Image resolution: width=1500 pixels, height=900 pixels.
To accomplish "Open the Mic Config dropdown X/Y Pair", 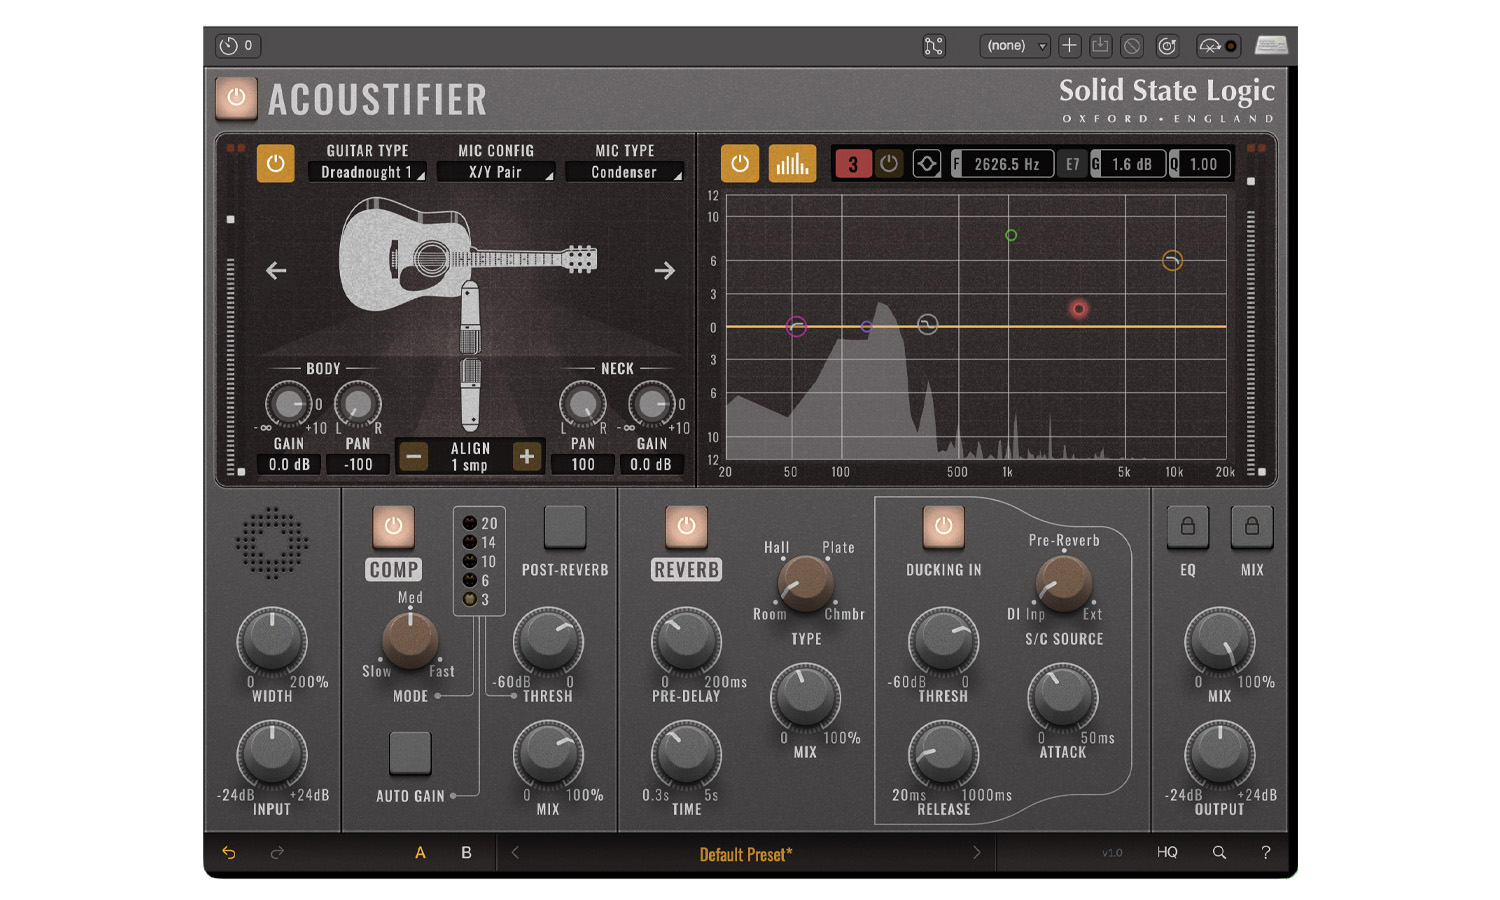I will (x=497, y=172).
